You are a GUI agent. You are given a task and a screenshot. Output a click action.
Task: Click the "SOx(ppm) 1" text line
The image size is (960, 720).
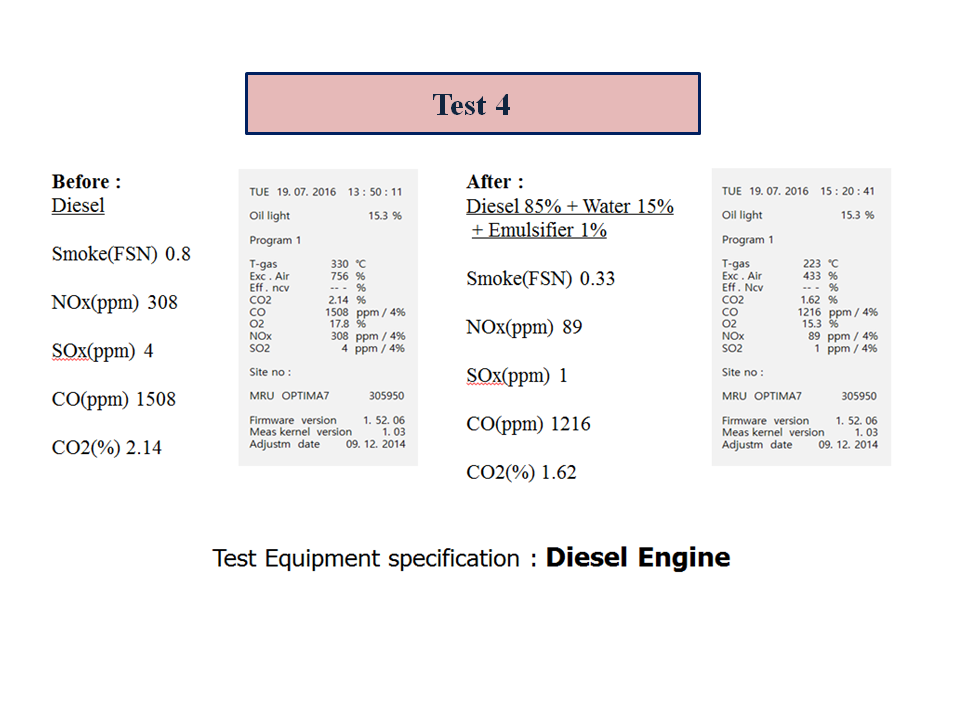pos(517,375)
